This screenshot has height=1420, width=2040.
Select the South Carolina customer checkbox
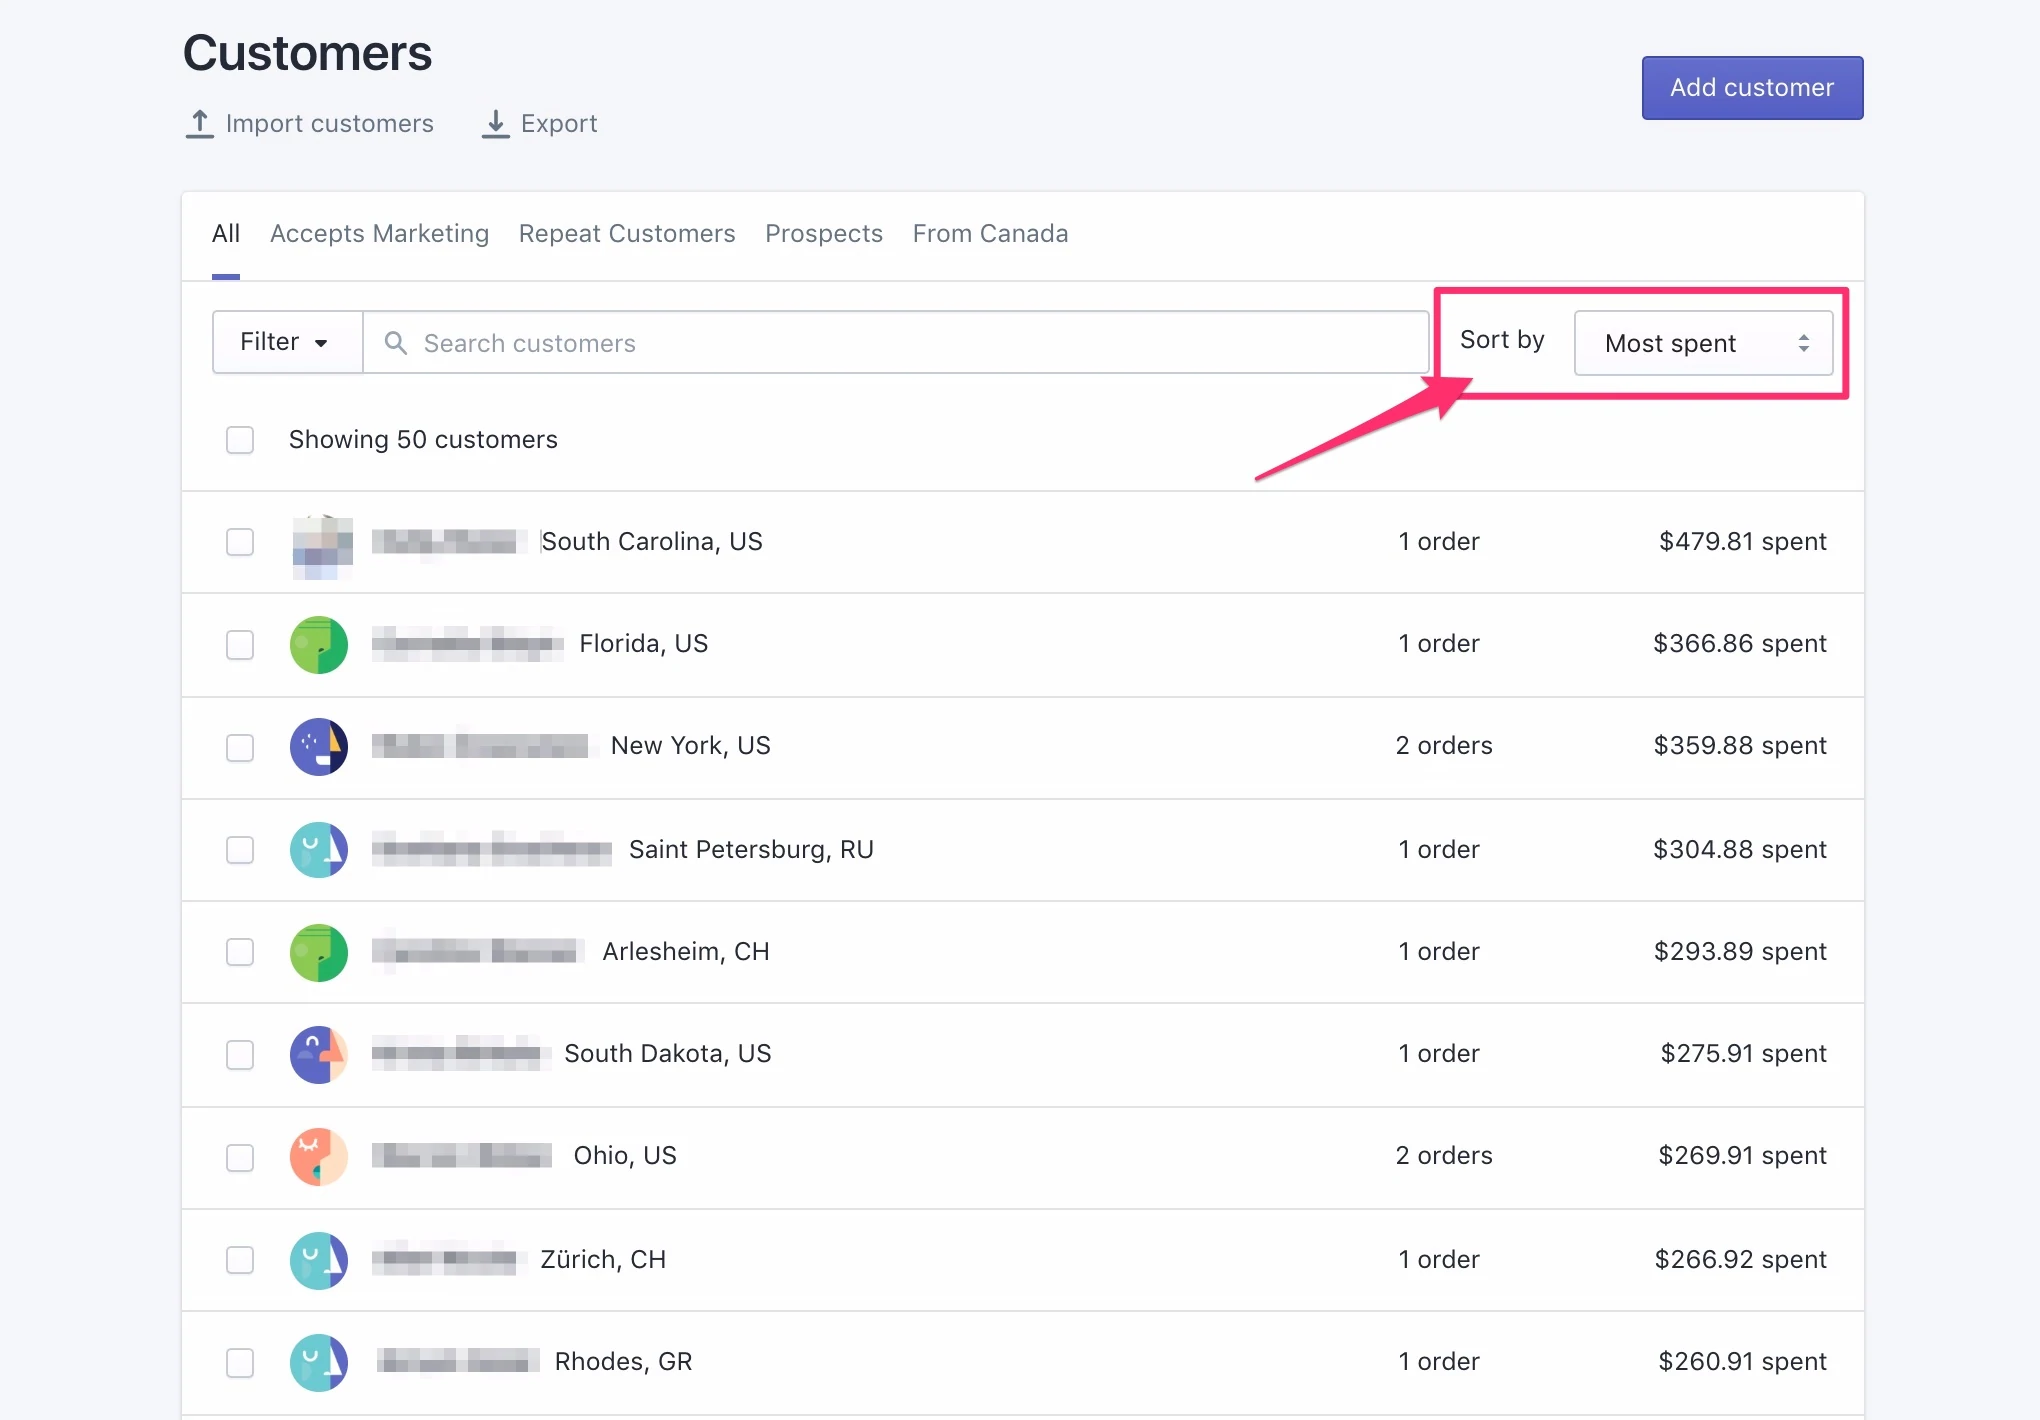click(x=240, y=542)
